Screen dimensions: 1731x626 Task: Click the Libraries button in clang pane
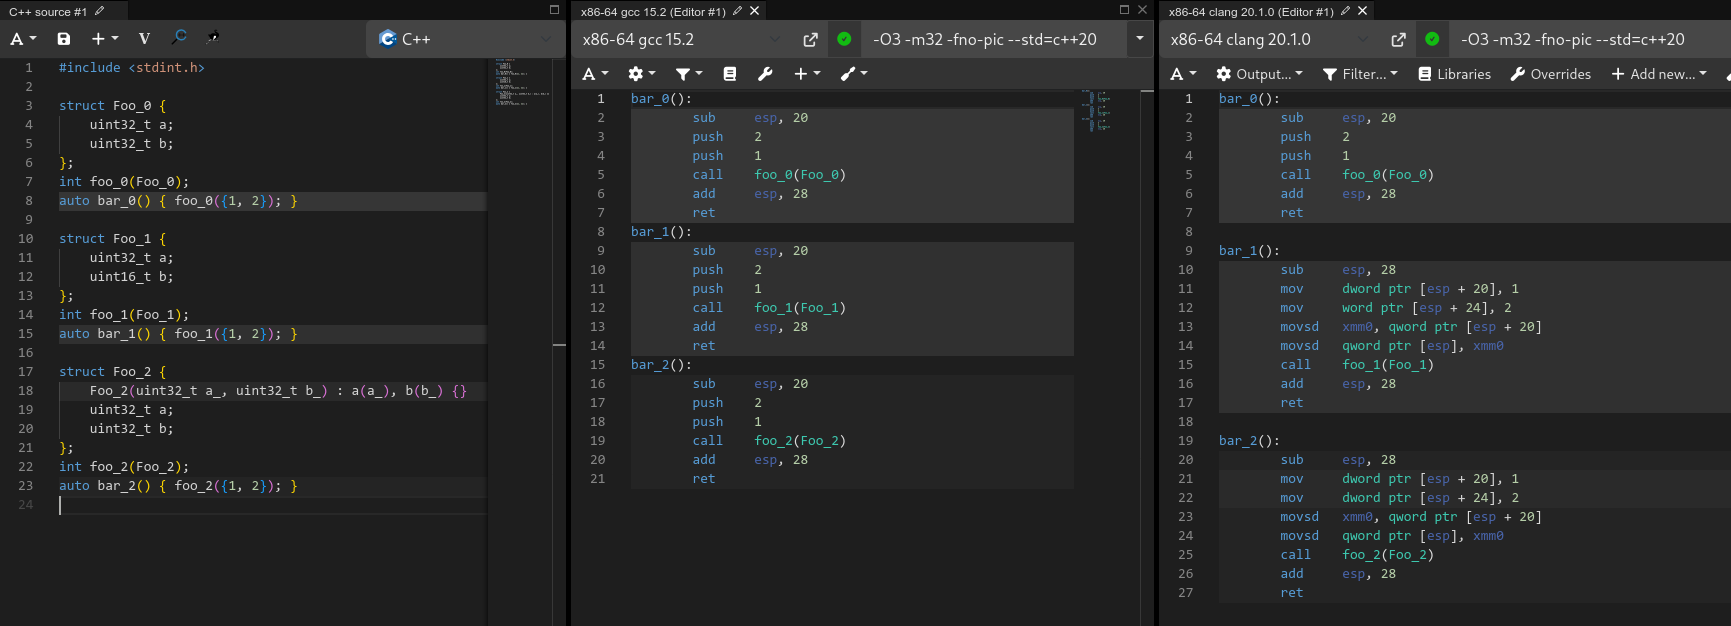coord(1454,74)
